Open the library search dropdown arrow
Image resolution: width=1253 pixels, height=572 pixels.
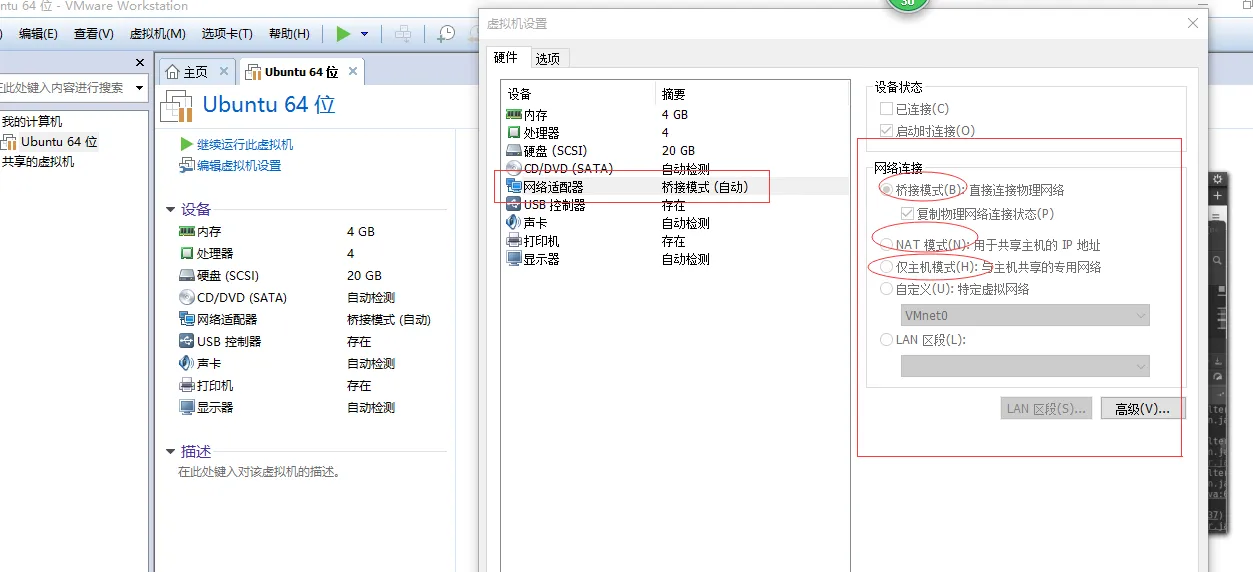coord(139,88)
